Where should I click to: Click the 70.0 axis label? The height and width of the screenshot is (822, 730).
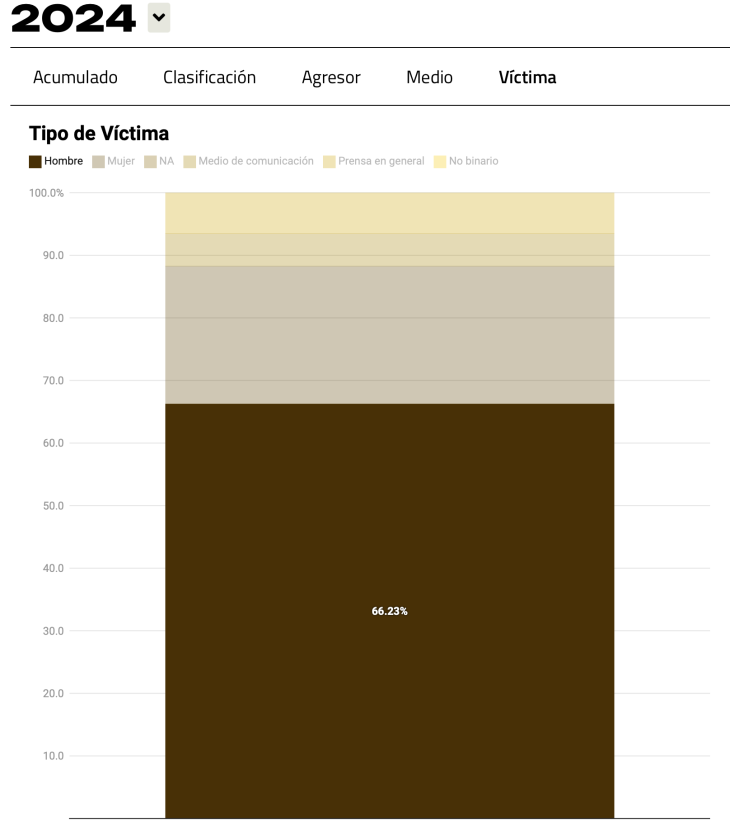53,381
